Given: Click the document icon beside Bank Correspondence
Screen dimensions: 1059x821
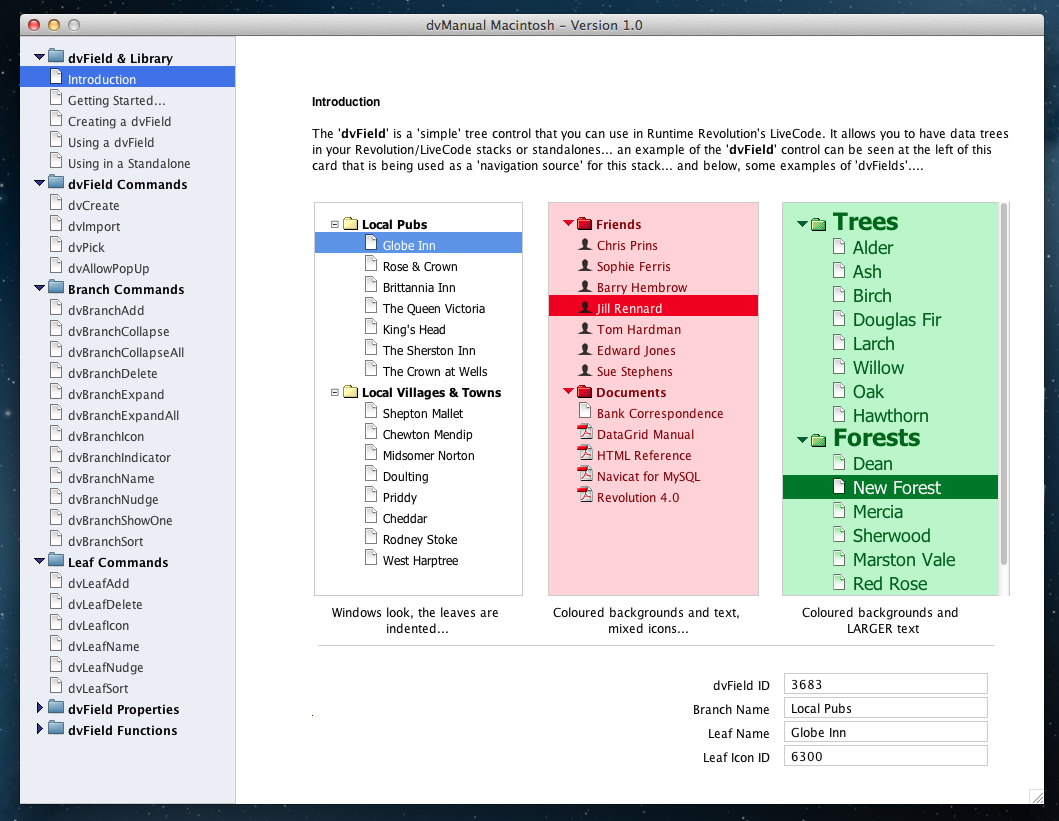Looking at the screenshot, I should coord(585,412).
